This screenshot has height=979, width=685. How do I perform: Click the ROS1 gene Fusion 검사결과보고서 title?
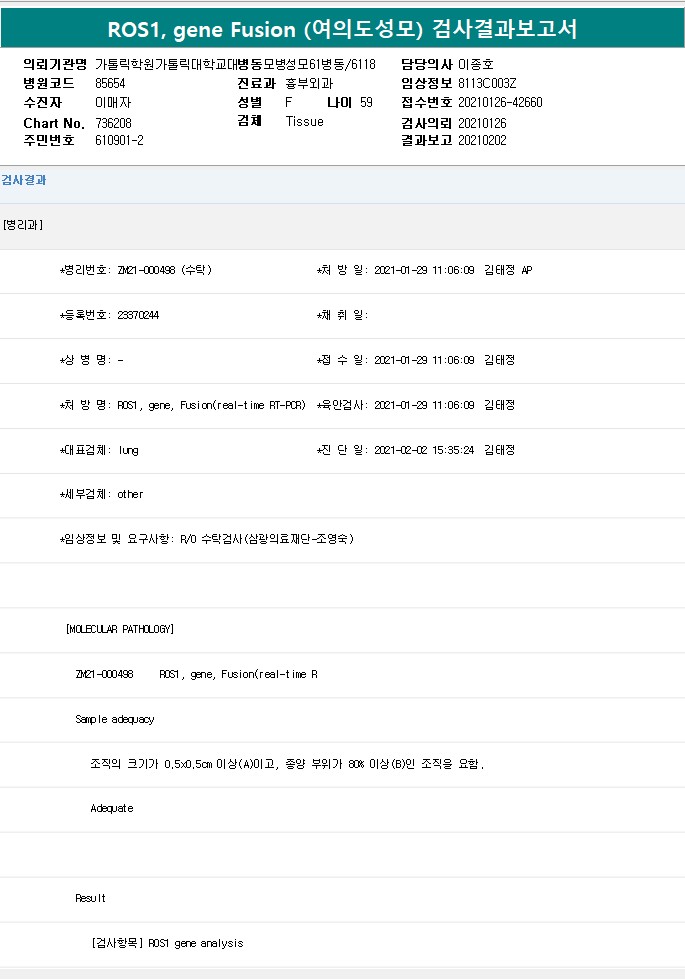tap(342, 29)
